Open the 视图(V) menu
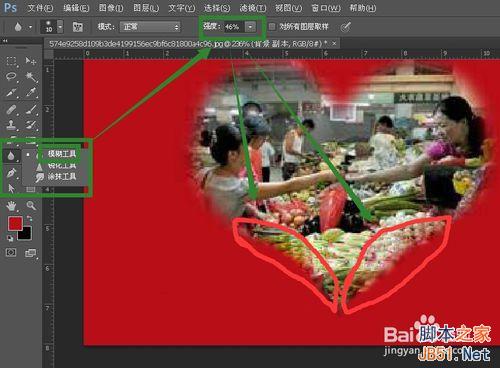The height and width of the screenshot is (368, 500). pyautogui.click(x=288, y=8)
